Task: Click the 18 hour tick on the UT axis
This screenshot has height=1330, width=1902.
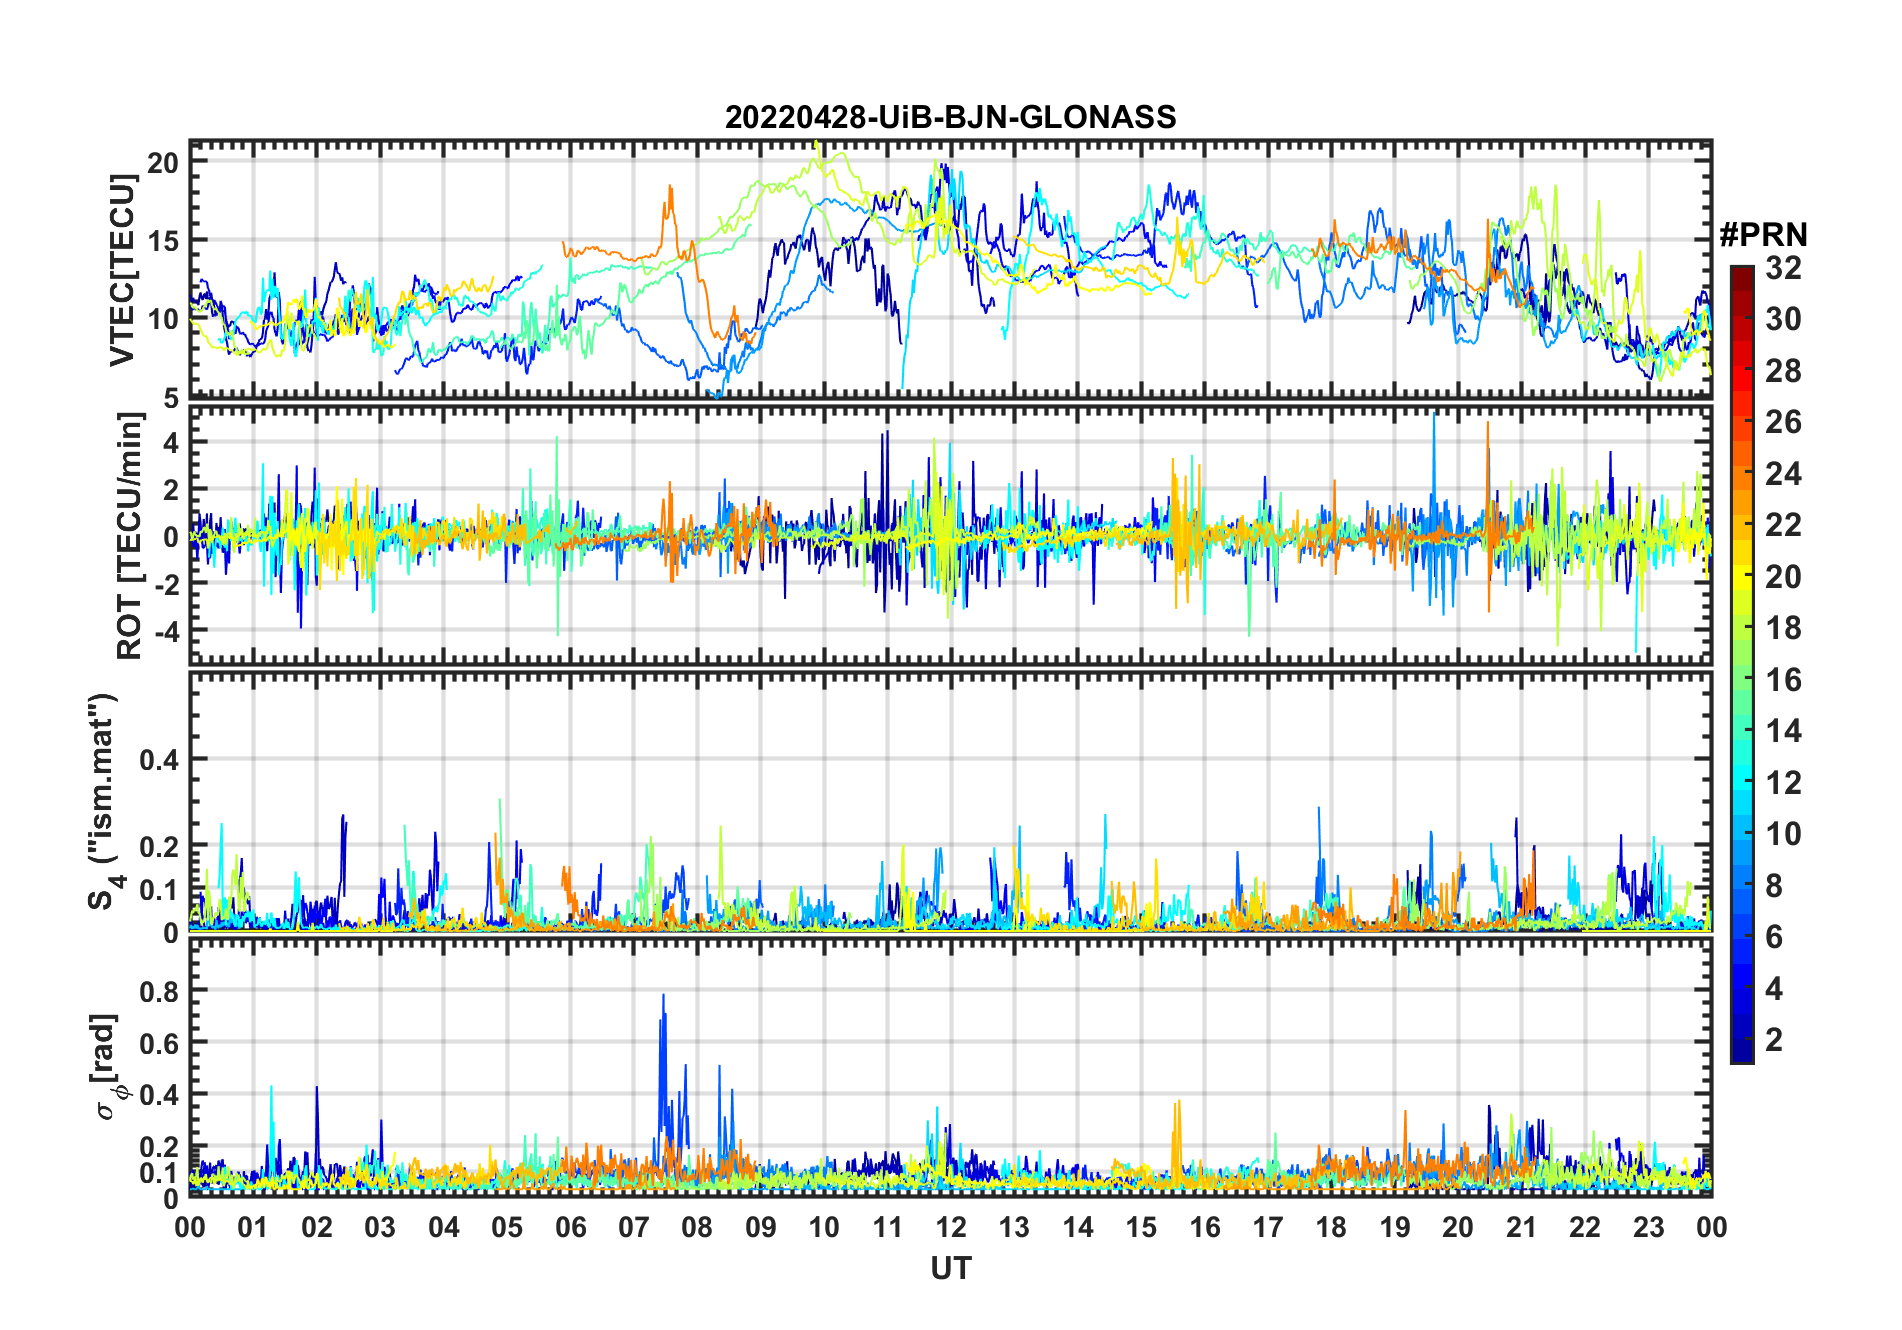Action: point(1331,1227)
